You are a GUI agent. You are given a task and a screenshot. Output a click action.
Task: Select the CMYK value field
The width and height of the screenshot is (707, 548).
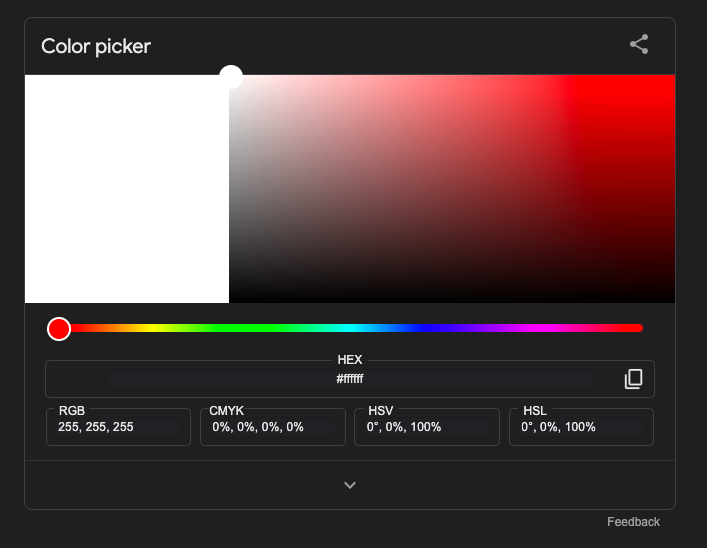coord(273,427)
